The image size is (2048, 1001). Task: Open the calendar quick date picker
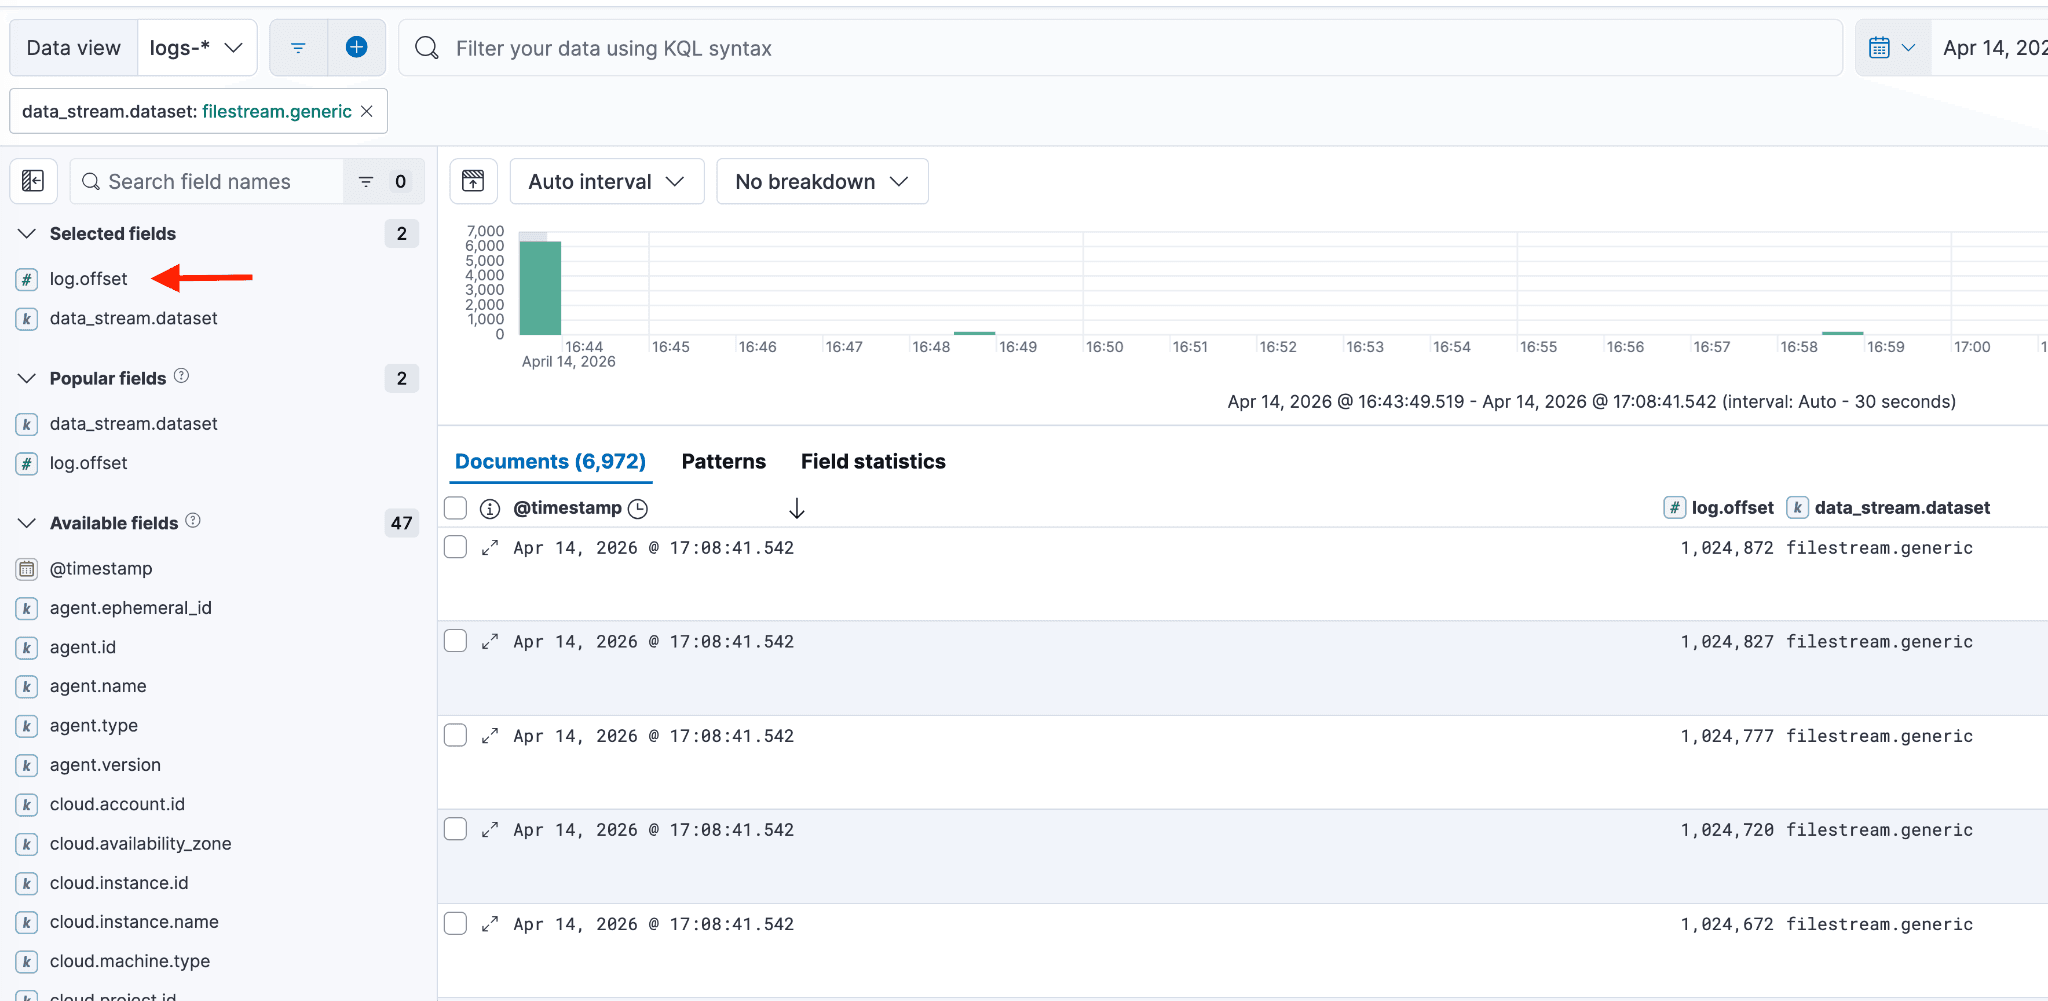pos(1891,48)
